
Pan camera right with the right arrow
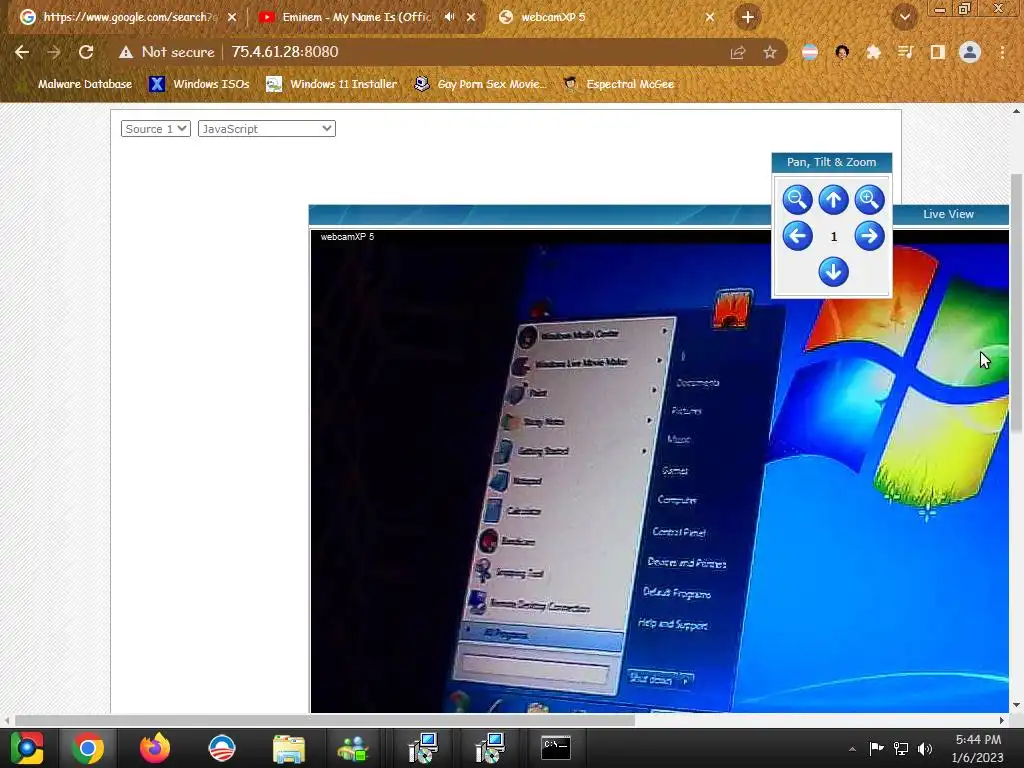pos(869,236)
